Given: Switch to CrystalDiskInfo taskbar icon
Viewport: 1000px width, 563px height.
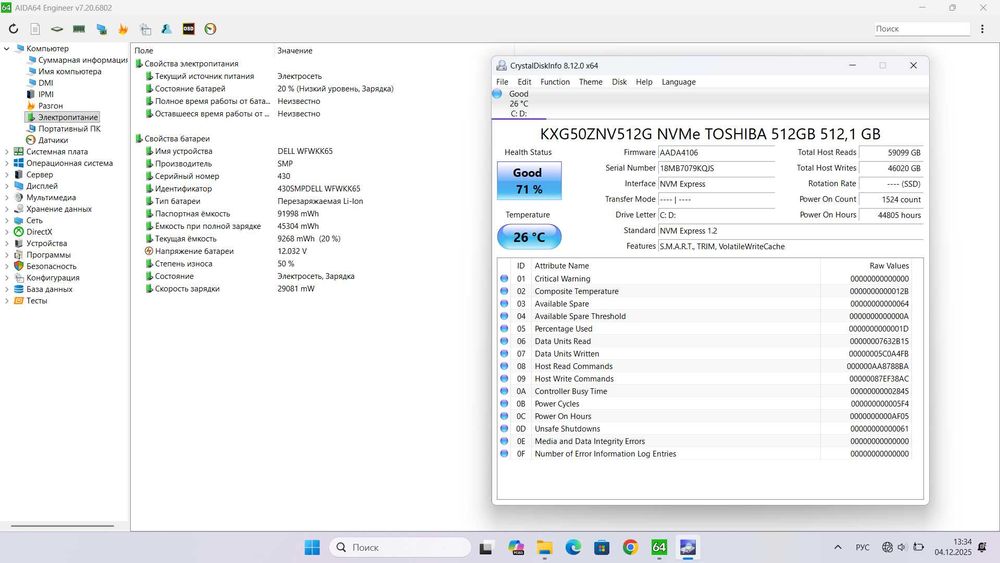Looking at the screenshot, I should click(x=688, y=547).
